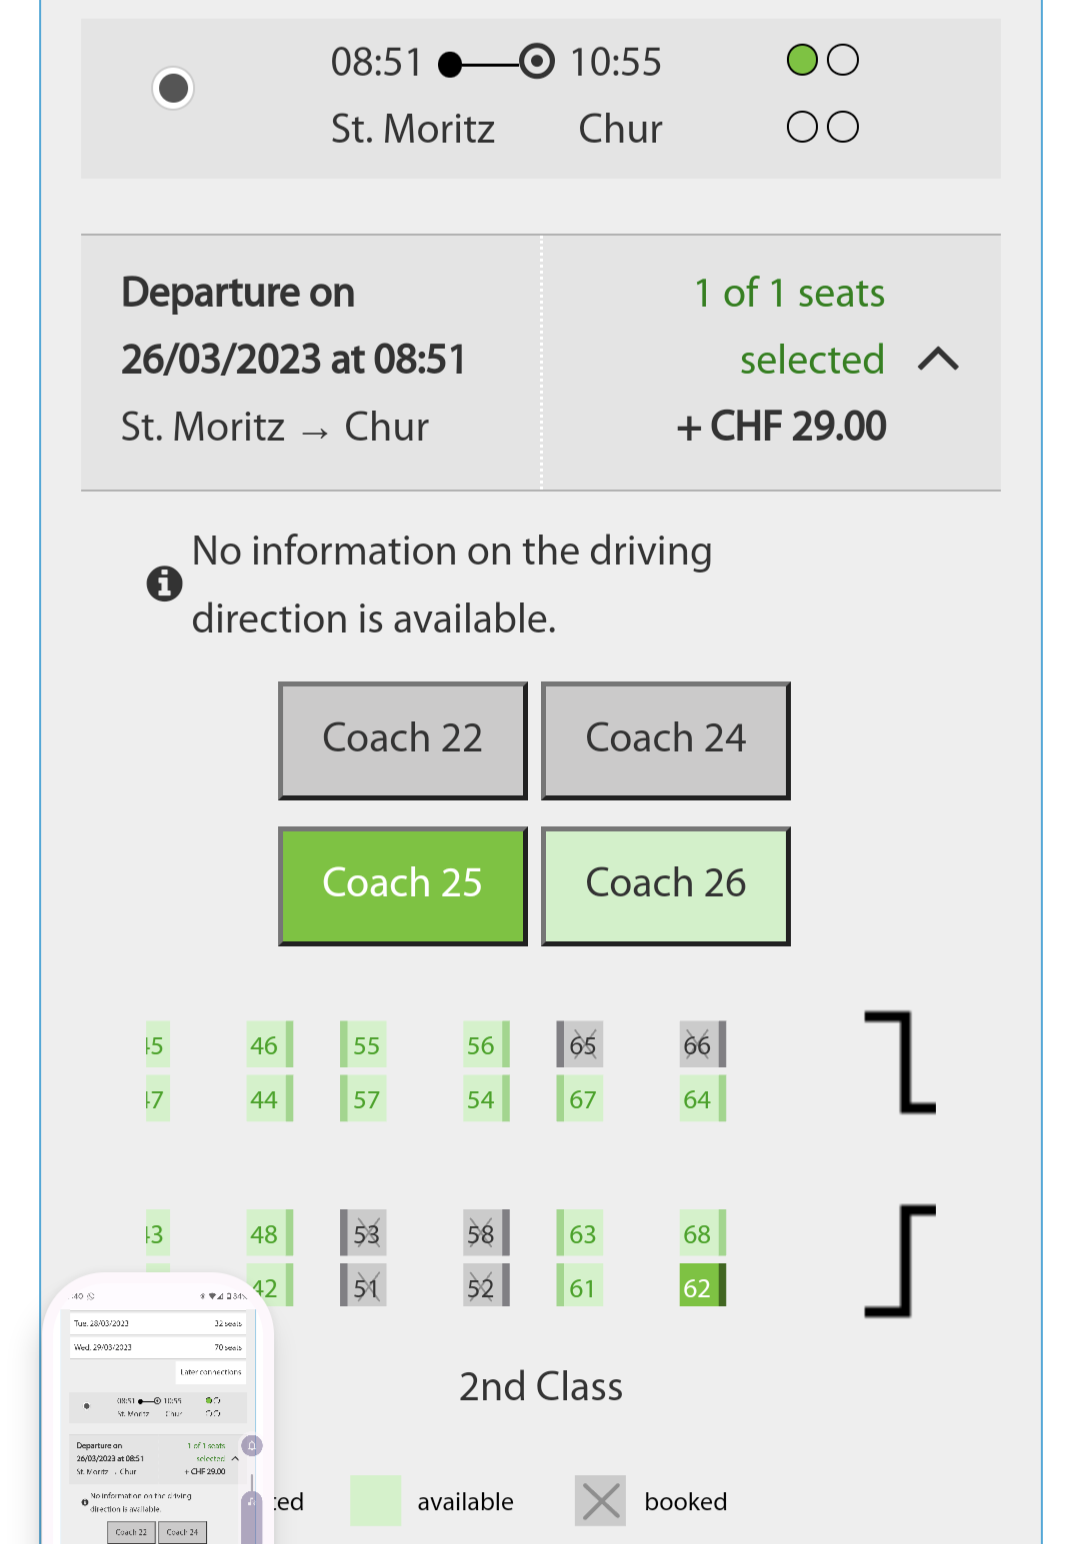The width and height of the screenshot is (1080, 1544).
Task: Click the available legend green swatch
Action: 375,1501
